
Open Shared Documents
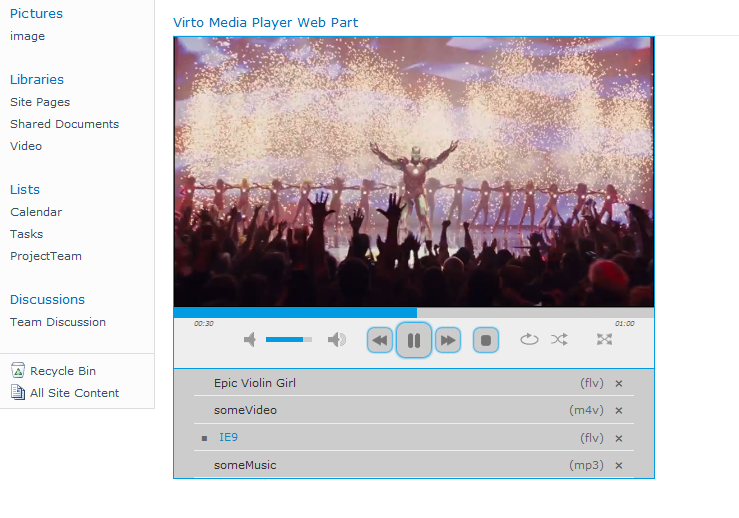coord(65,124)
